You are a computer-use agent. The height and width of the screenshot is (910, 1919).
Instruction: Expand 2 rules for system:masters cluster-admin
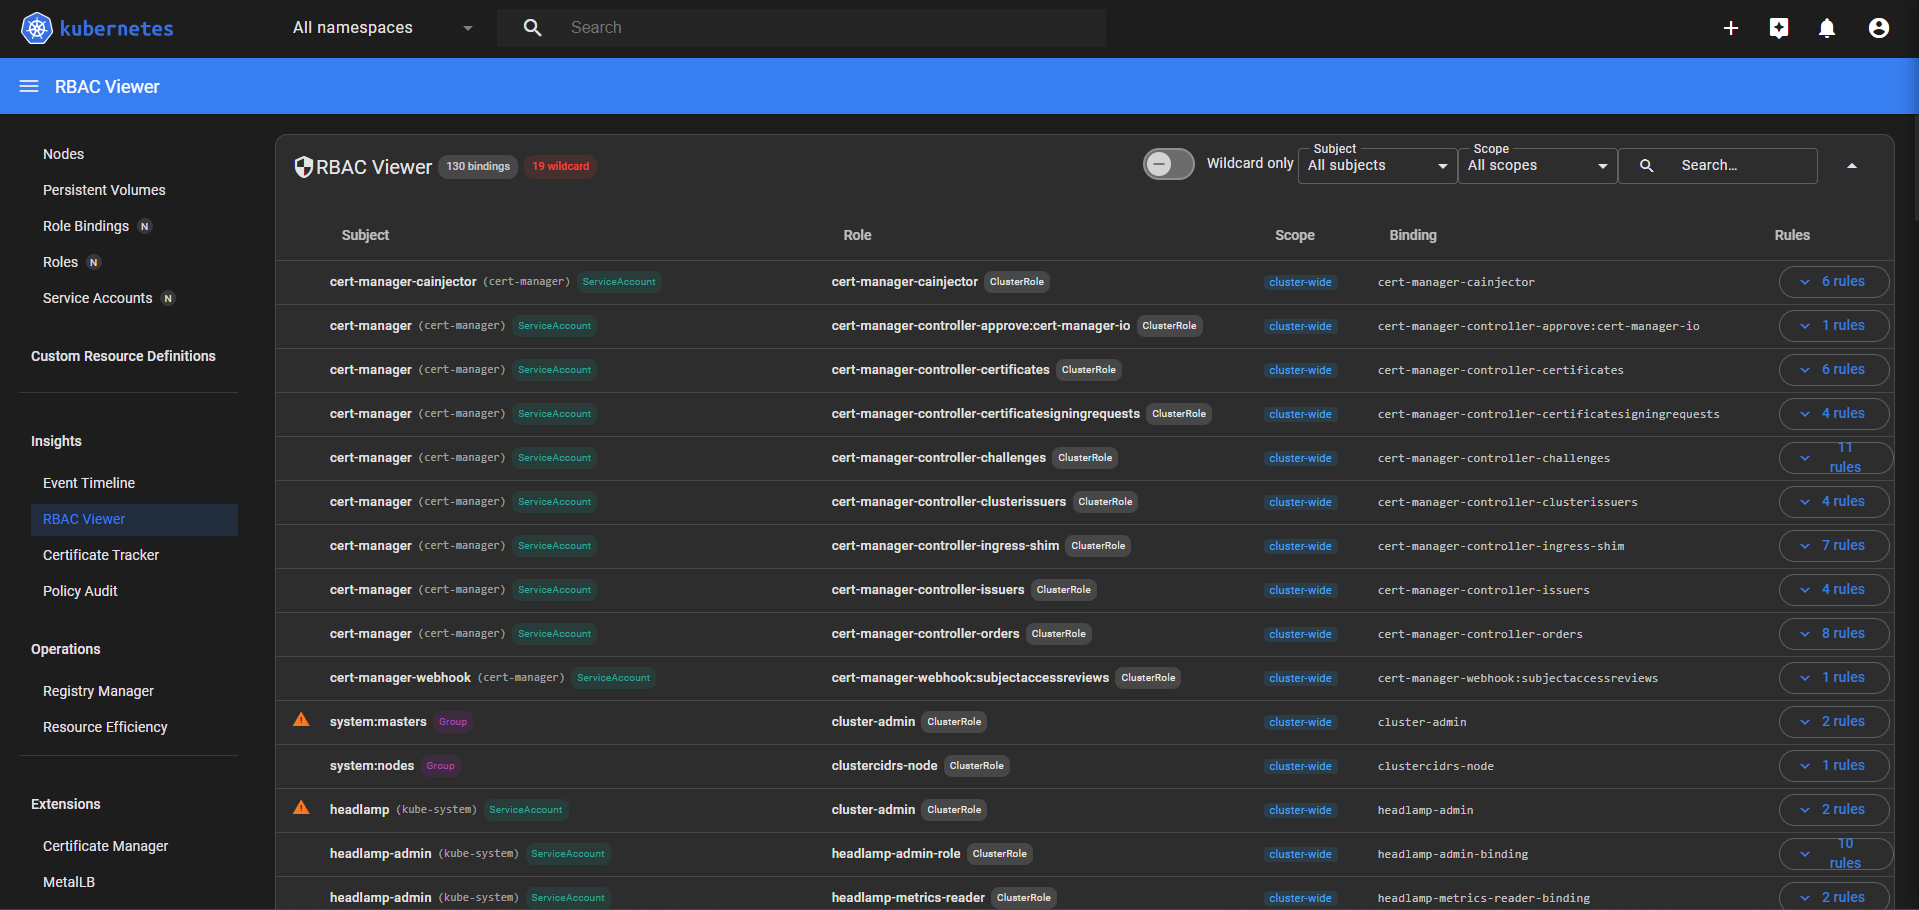[x=1834, y=722]
